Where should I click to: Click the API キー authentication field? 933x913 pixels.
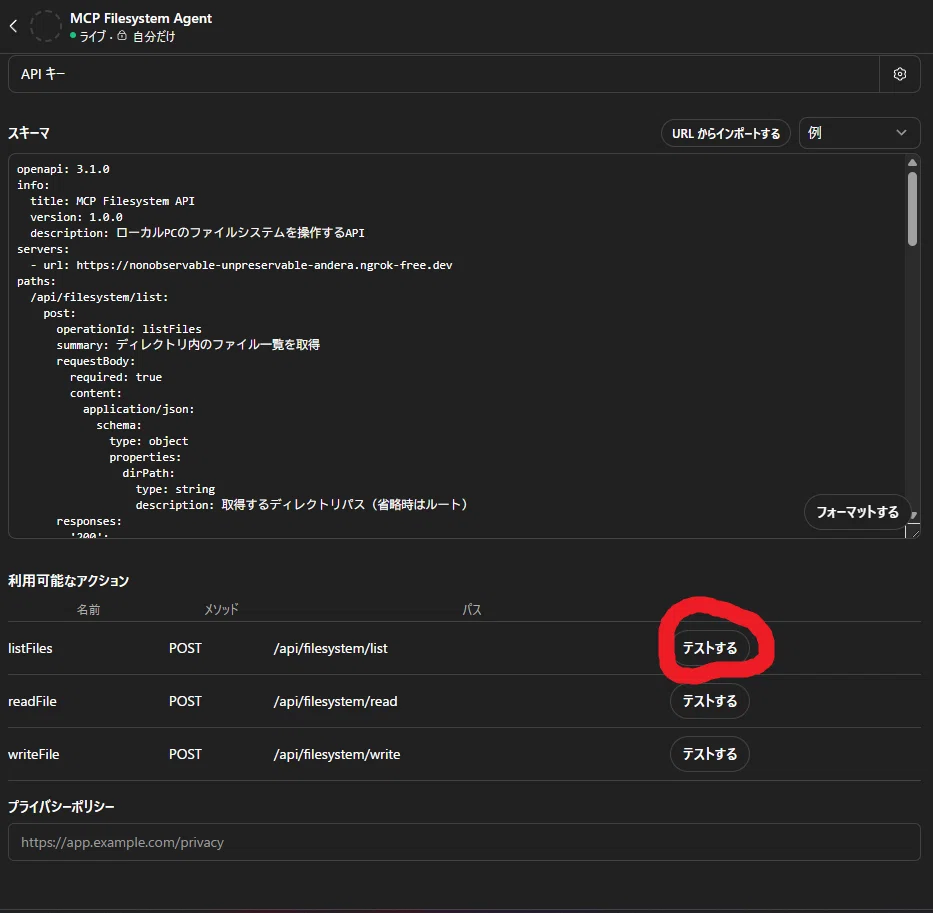tap(443, 74)
